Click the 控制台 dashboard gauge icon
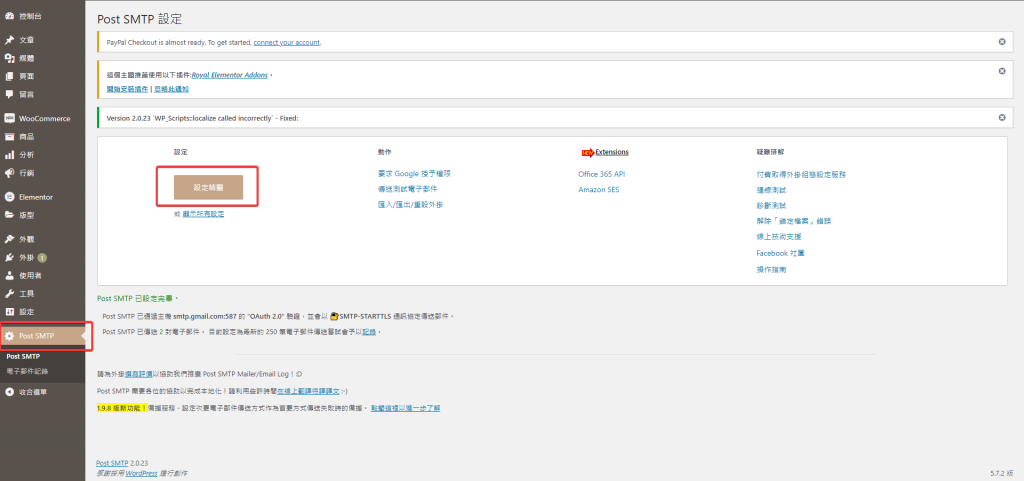Viewport: 1024px width, 481px height. tap(10, 15)
